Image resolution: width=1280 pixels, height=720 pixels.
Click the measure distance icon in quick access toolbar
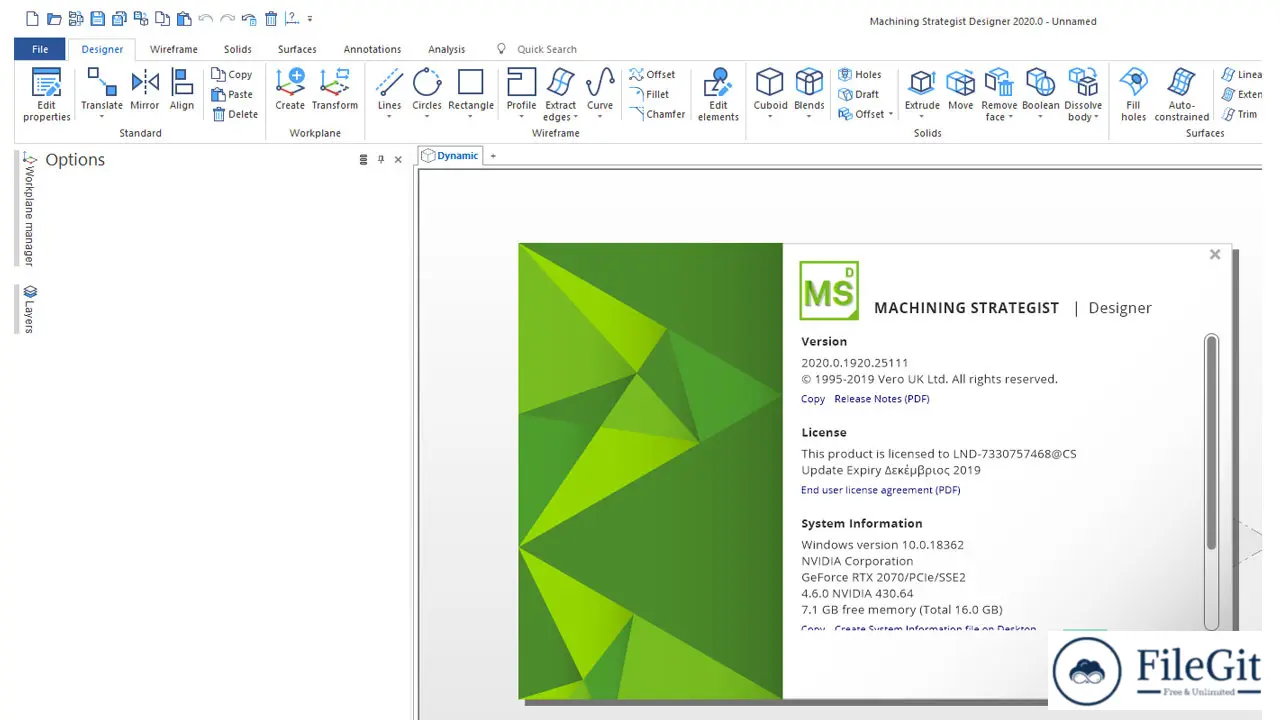291,19
